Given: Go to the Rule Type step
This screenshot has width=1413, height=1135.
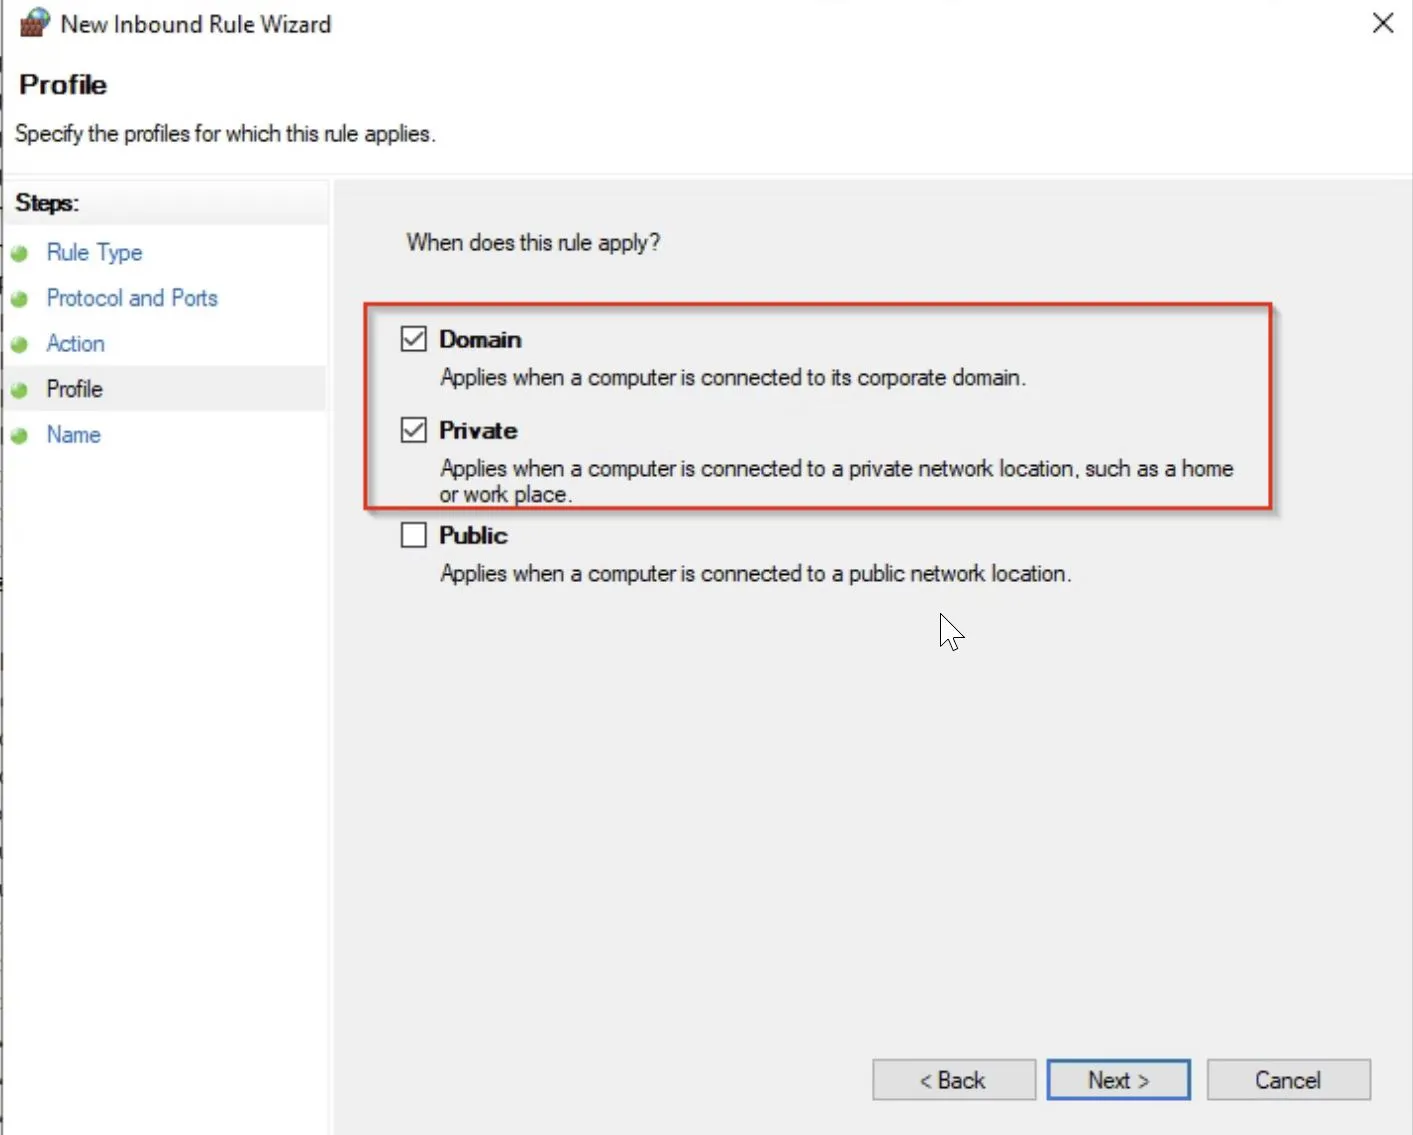Looking at the screenshot, I should point(94,252).
